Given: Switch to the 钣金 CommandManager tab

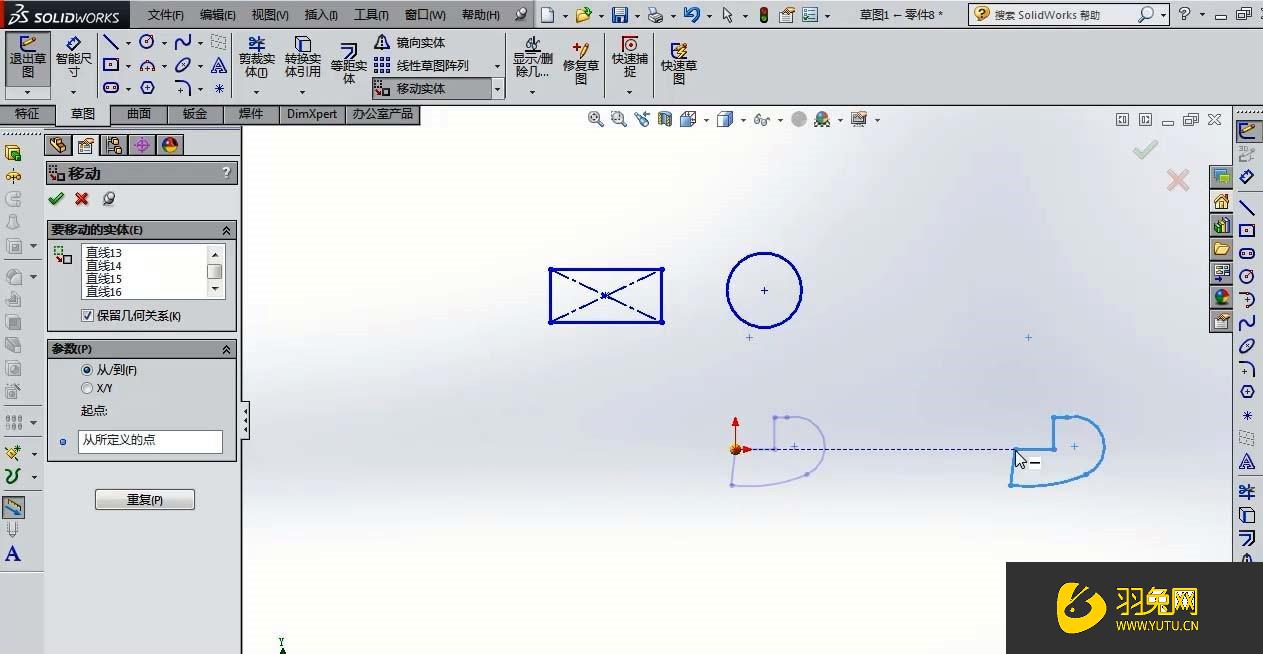Looking at the screenshot, I should point(193,113).
